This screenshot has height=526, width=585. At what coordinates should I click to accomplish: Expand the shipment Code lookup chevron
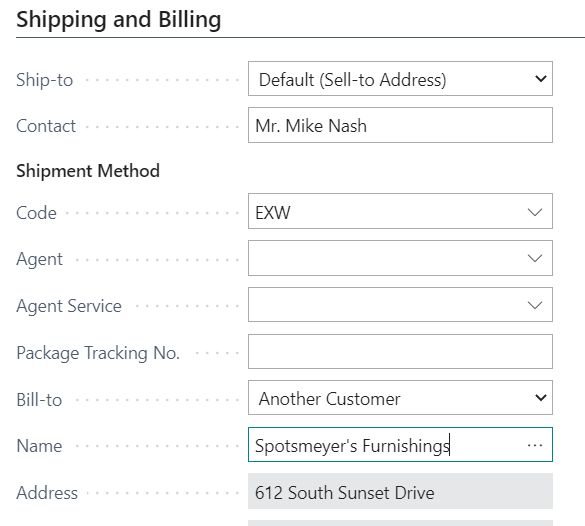535,212
